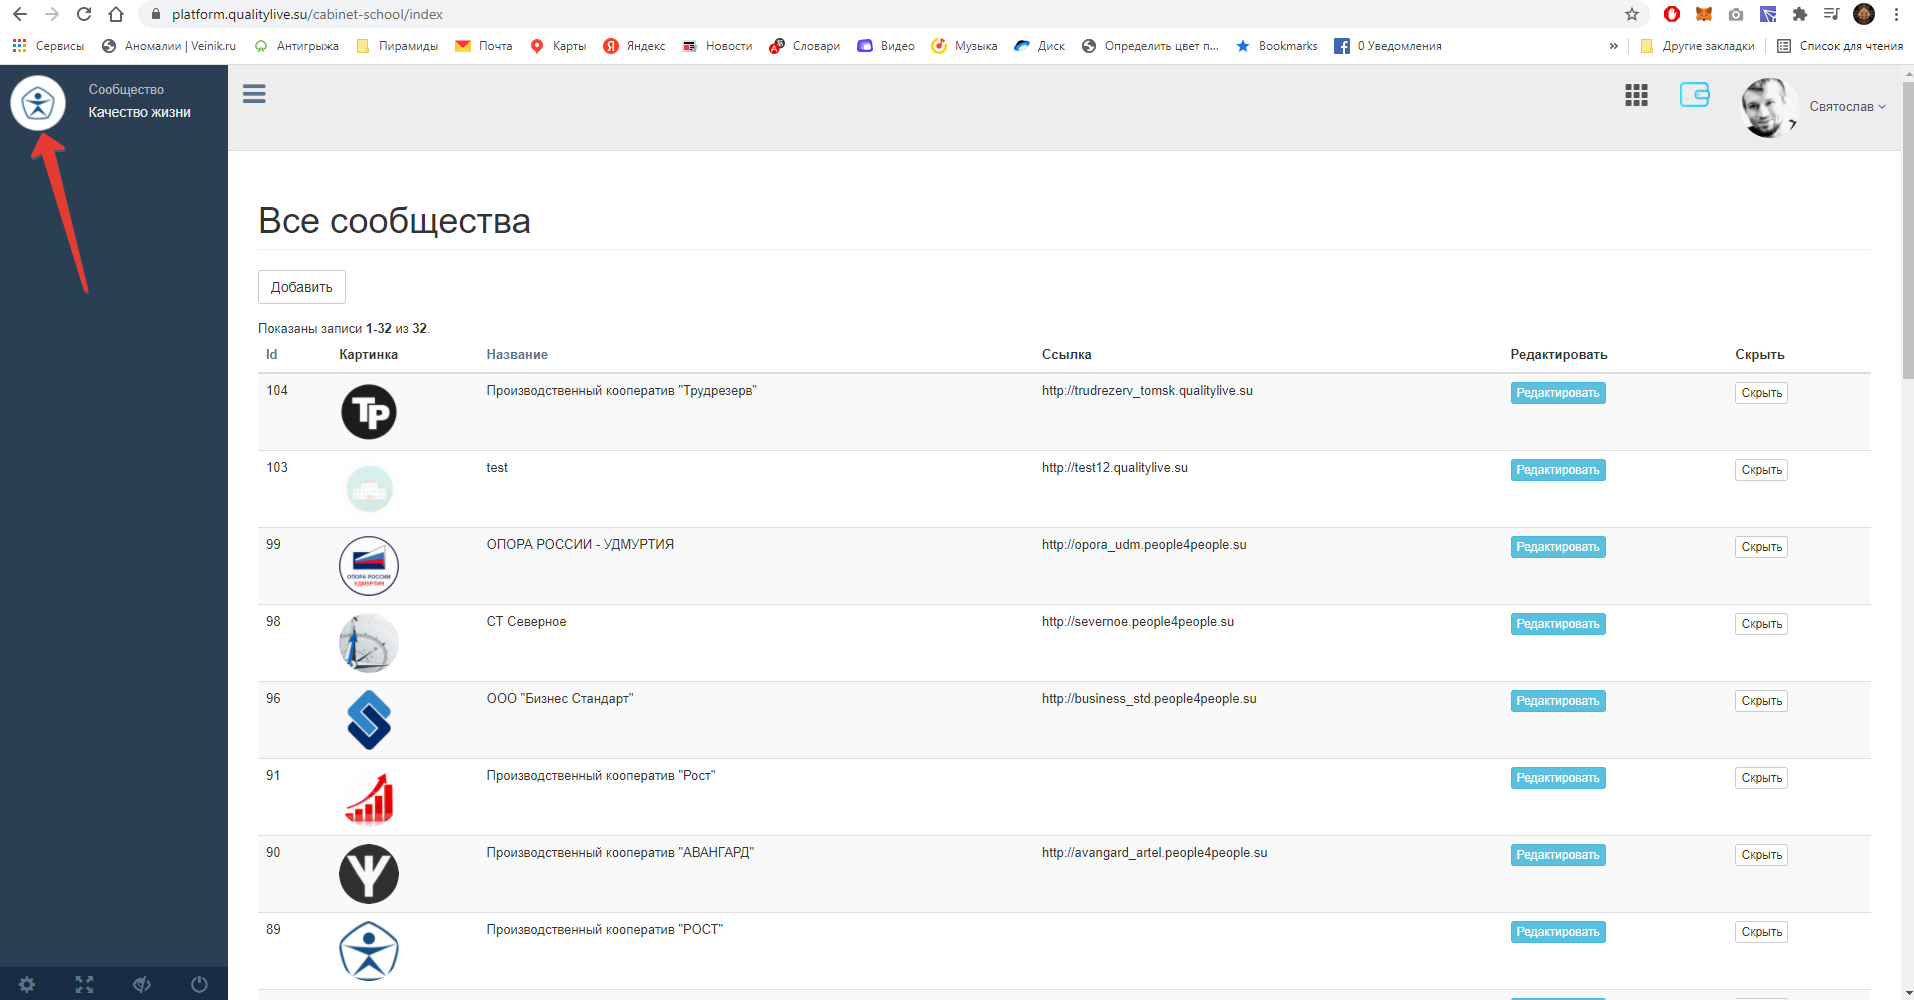1914x1000 pixels.
Task: Click the user avatar photo
Action: (1768, 107)
